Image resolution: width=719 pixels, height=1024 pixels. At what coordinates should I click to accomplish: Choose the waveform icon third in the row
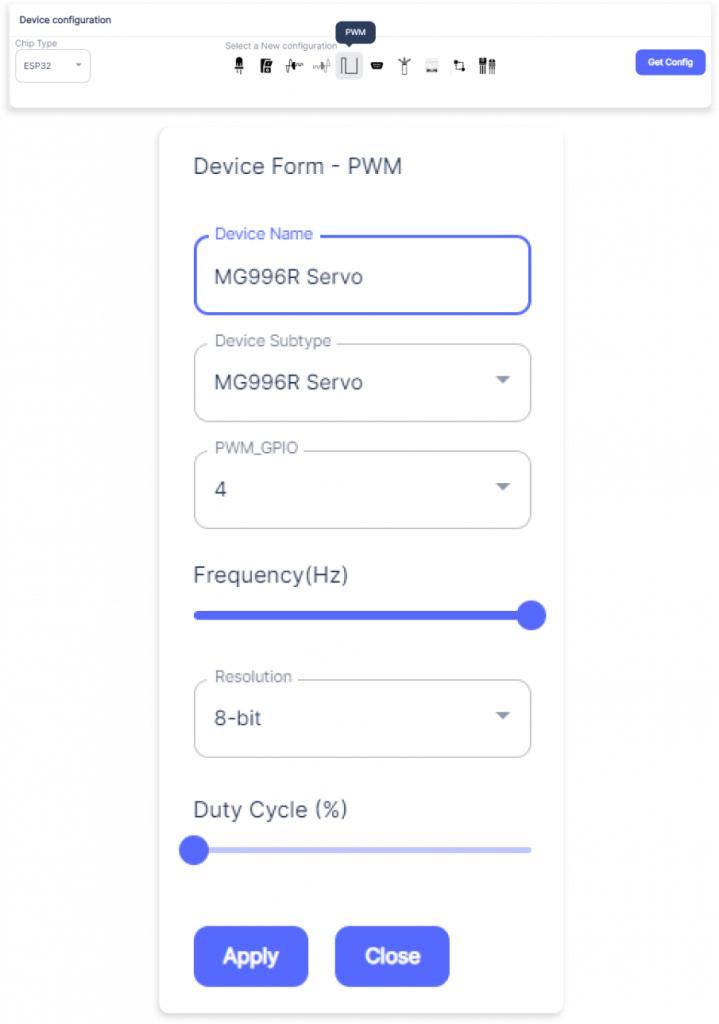(294, 66)
